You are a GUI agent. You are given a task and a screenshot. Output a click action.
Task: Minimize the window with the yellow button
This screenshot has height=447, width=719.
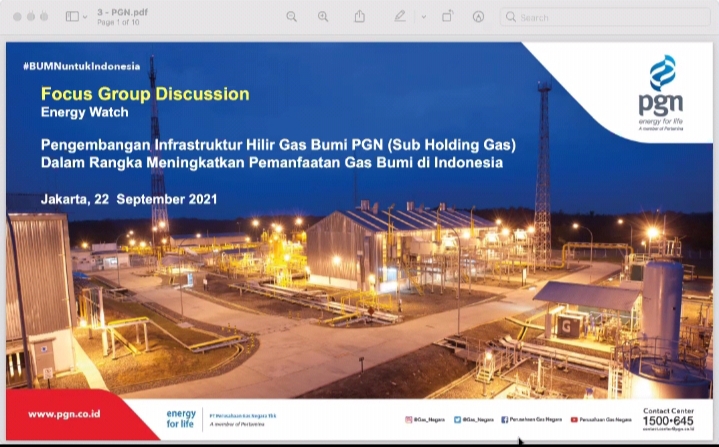[31, 17]
